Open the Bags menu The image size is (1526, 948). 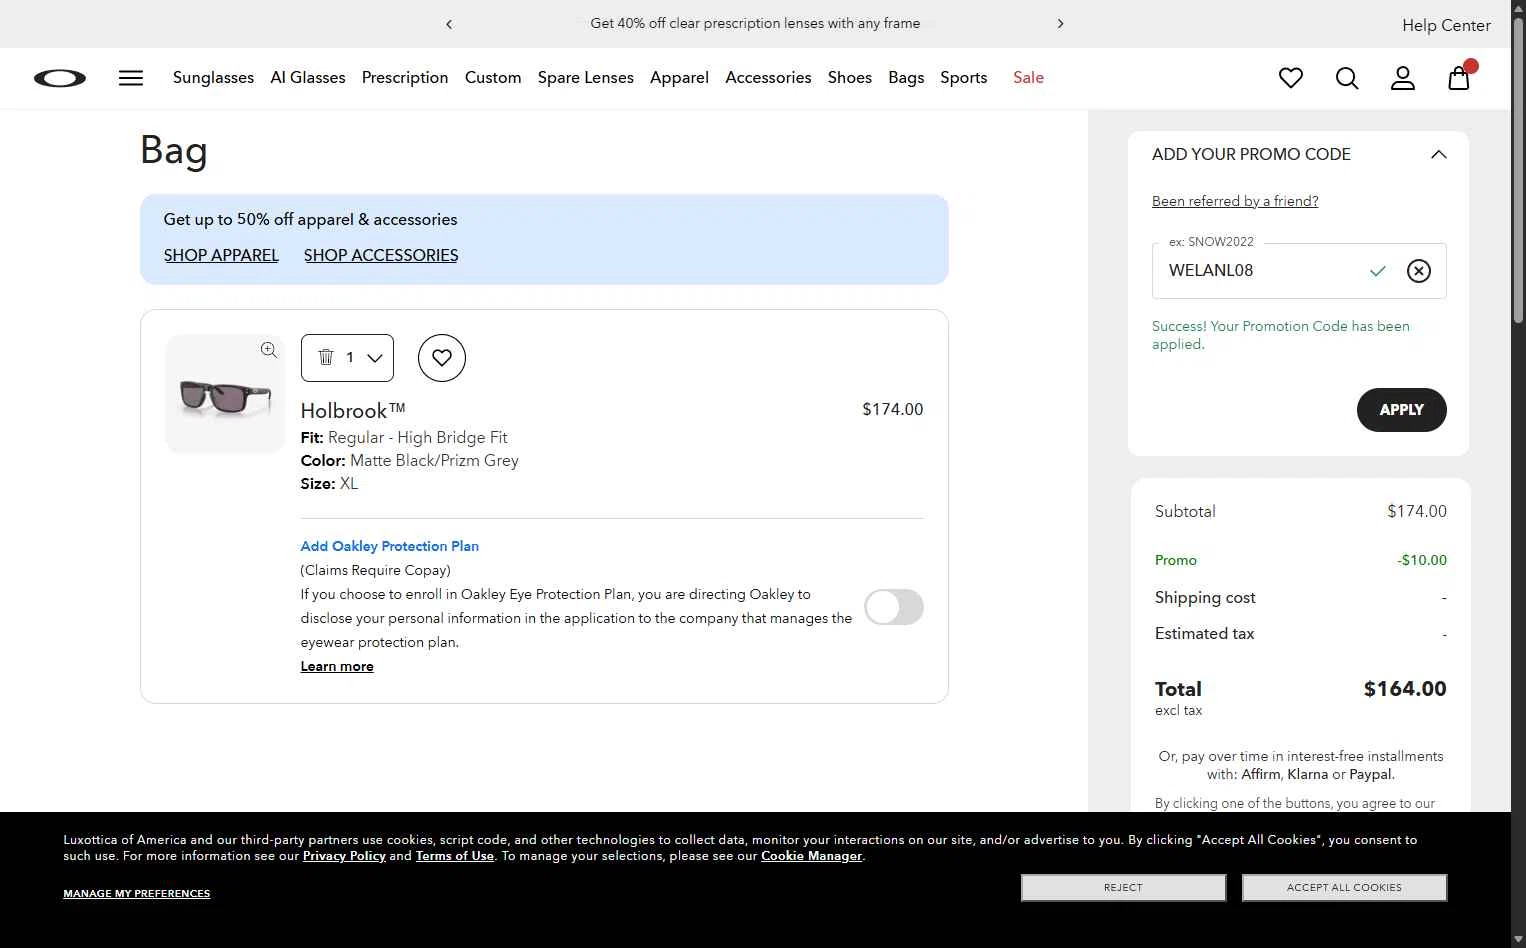tap(906, 78)
